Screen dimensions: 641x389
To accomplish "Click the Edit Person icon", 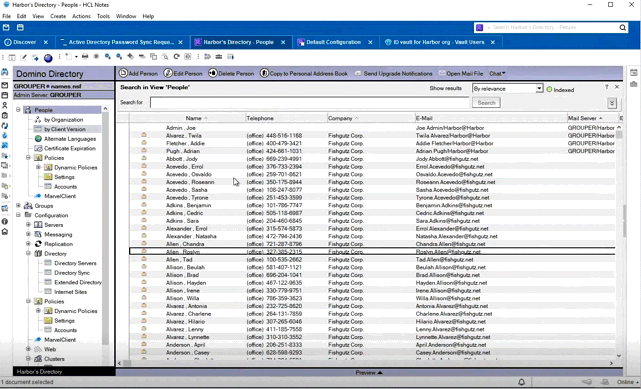I will coord(168,73).
